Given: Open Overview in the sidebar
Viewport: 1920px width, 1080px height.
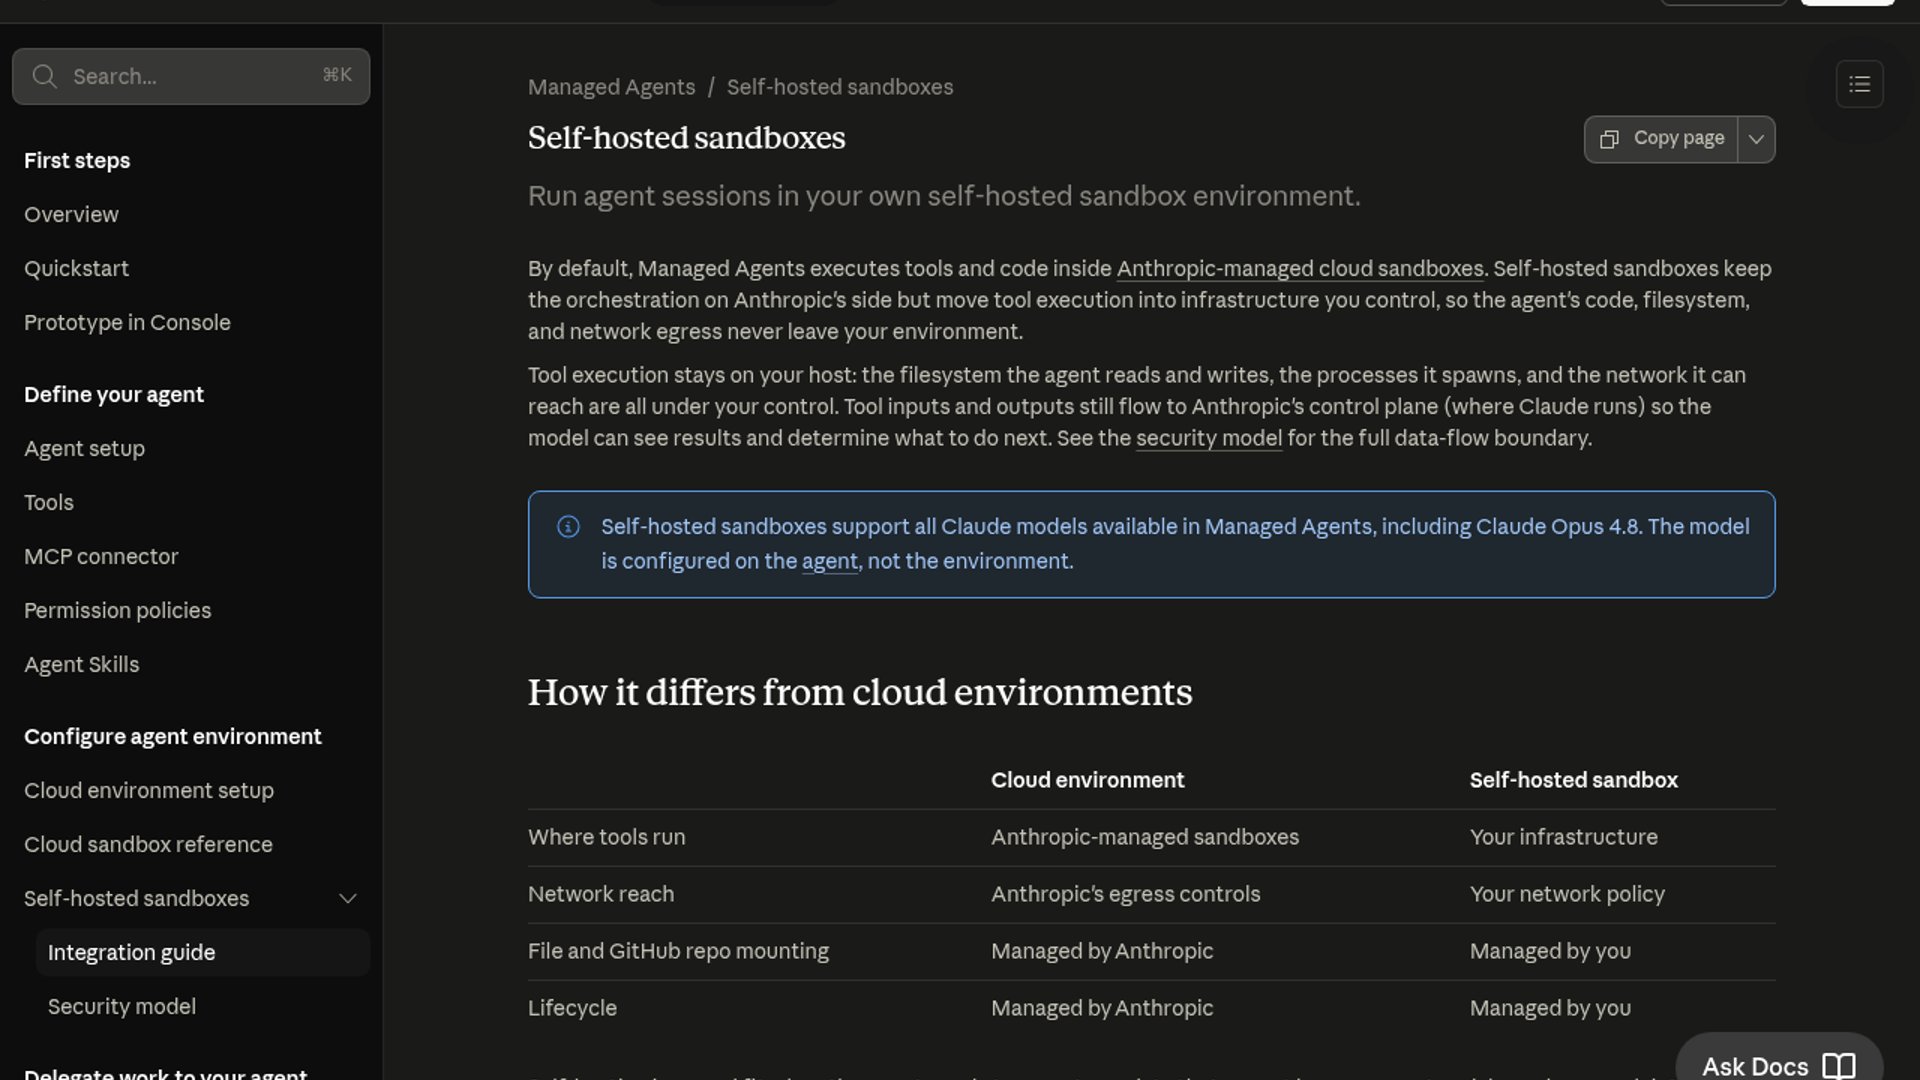Looking at the screenshot, I should (71, 214).
